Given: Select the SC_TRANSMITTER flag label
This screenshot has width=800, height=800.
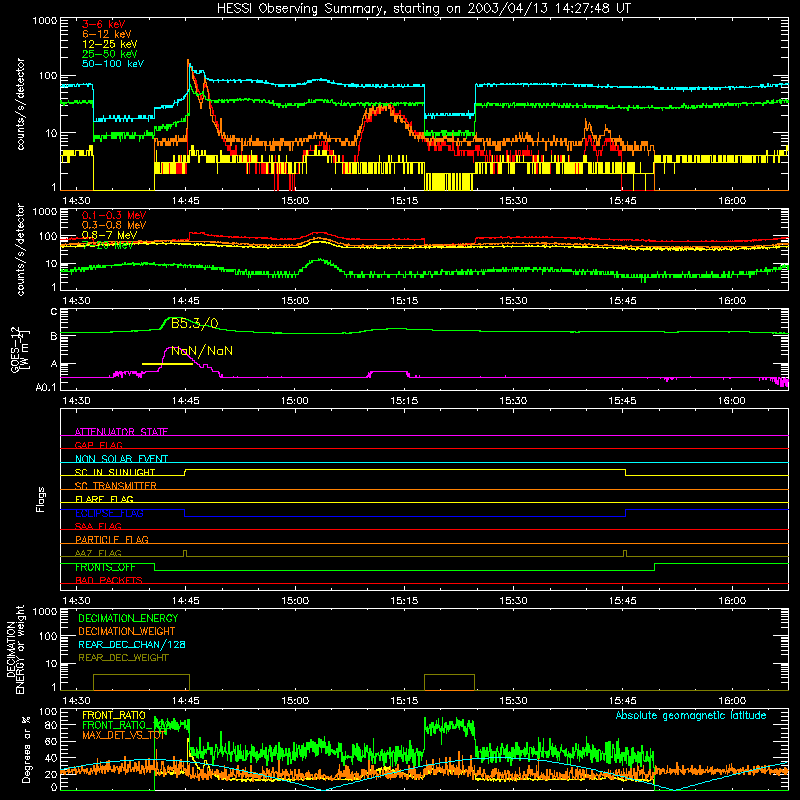Looking at the screenshot, I should click(x=115, y=485).
